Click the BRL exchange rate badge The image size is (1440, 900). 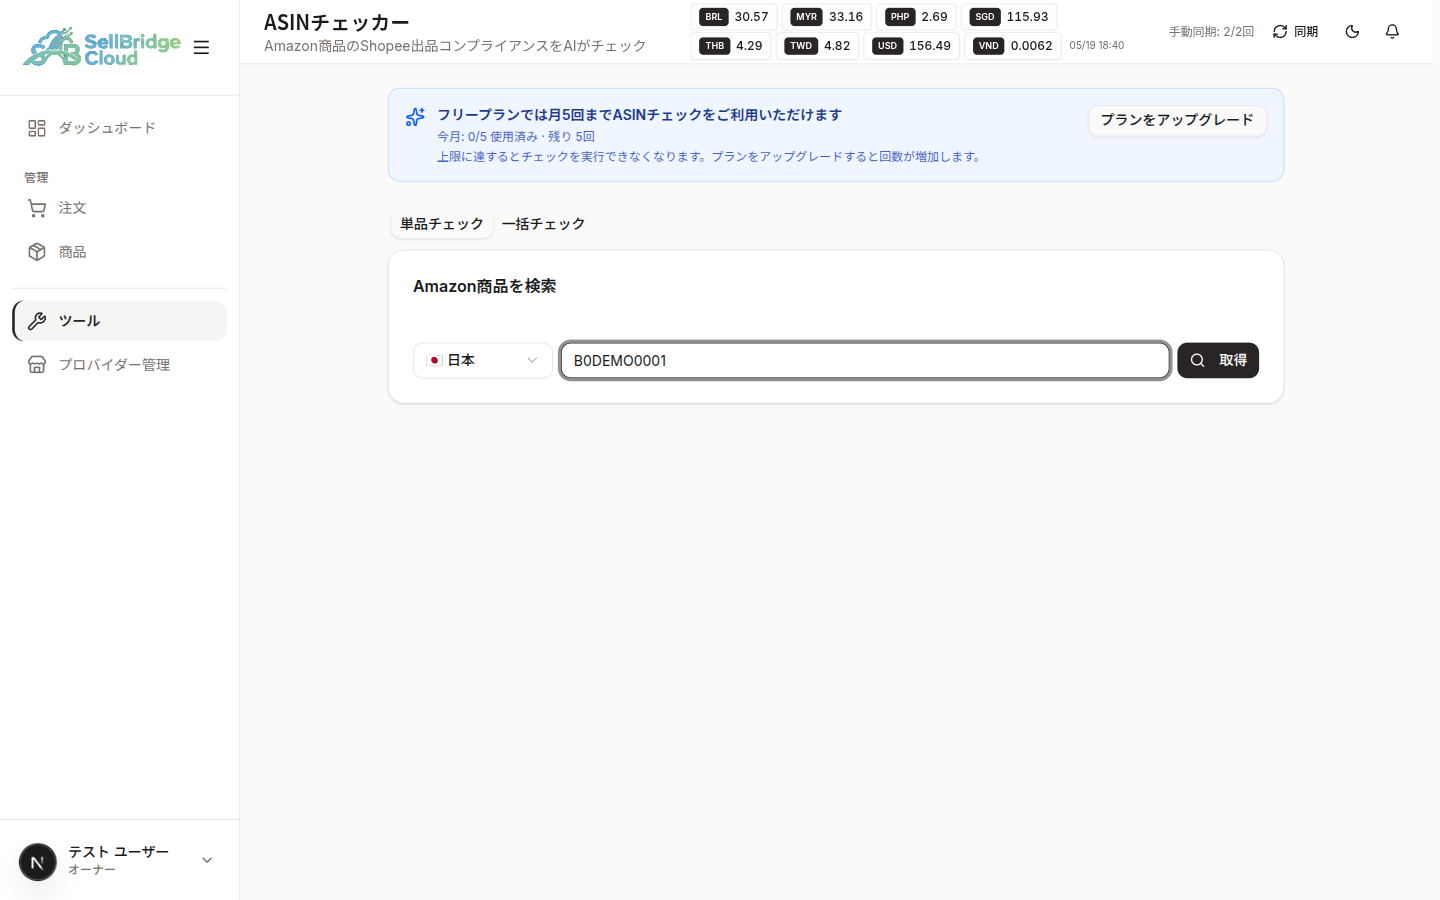(x=734, y=17)
